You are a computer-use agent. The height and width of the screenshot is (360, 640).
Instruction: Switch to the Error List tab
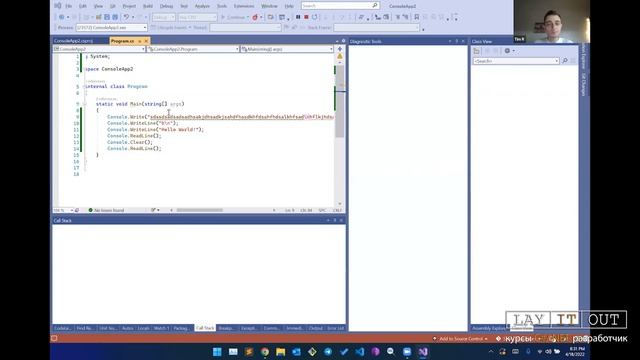click(336, 328)
